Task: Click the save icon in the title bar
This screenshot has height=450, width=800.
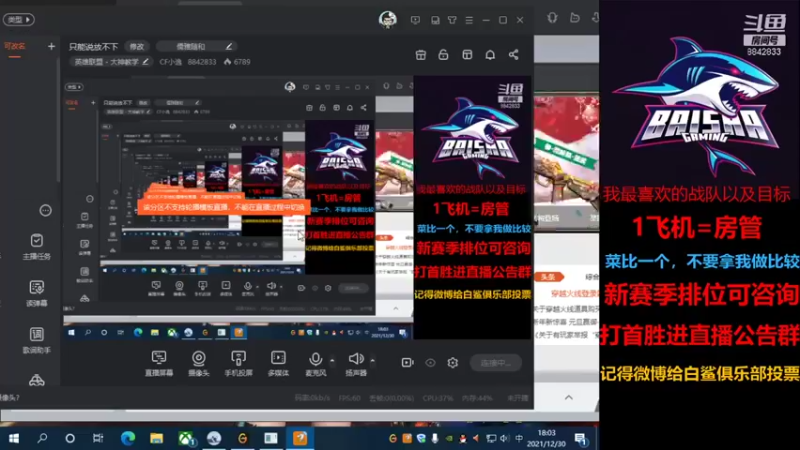Action: (435, 20)
